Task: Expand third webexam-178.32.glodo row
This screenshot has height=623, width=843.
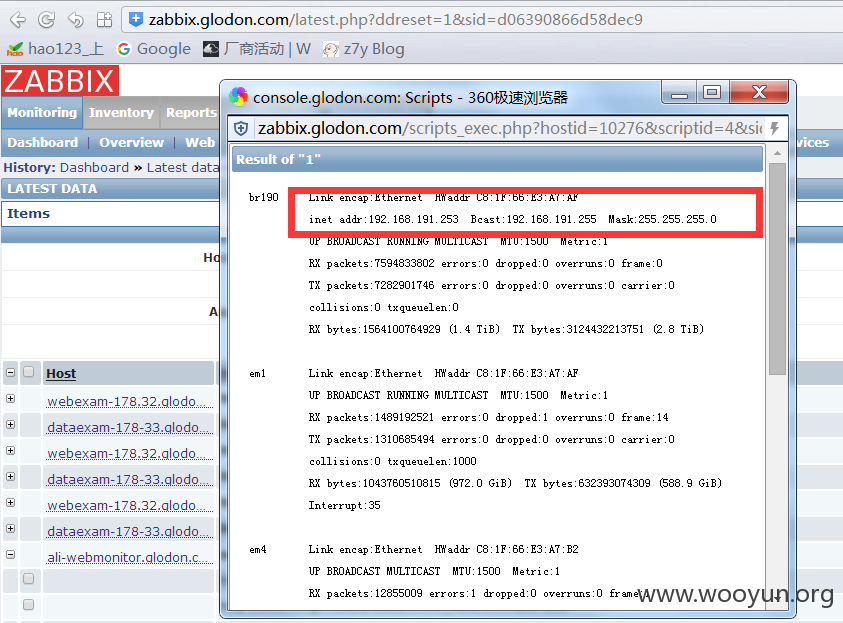Action: (x=10, y=503)
